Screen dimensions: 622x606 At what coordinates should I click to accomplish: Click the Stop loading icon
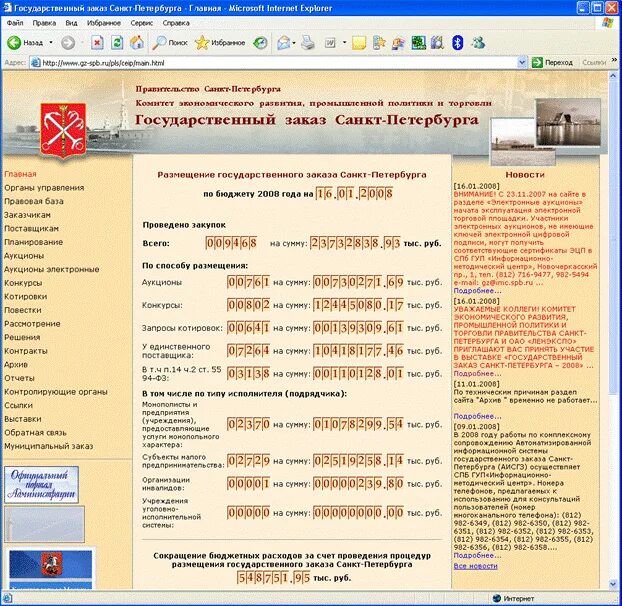[97, 42]
